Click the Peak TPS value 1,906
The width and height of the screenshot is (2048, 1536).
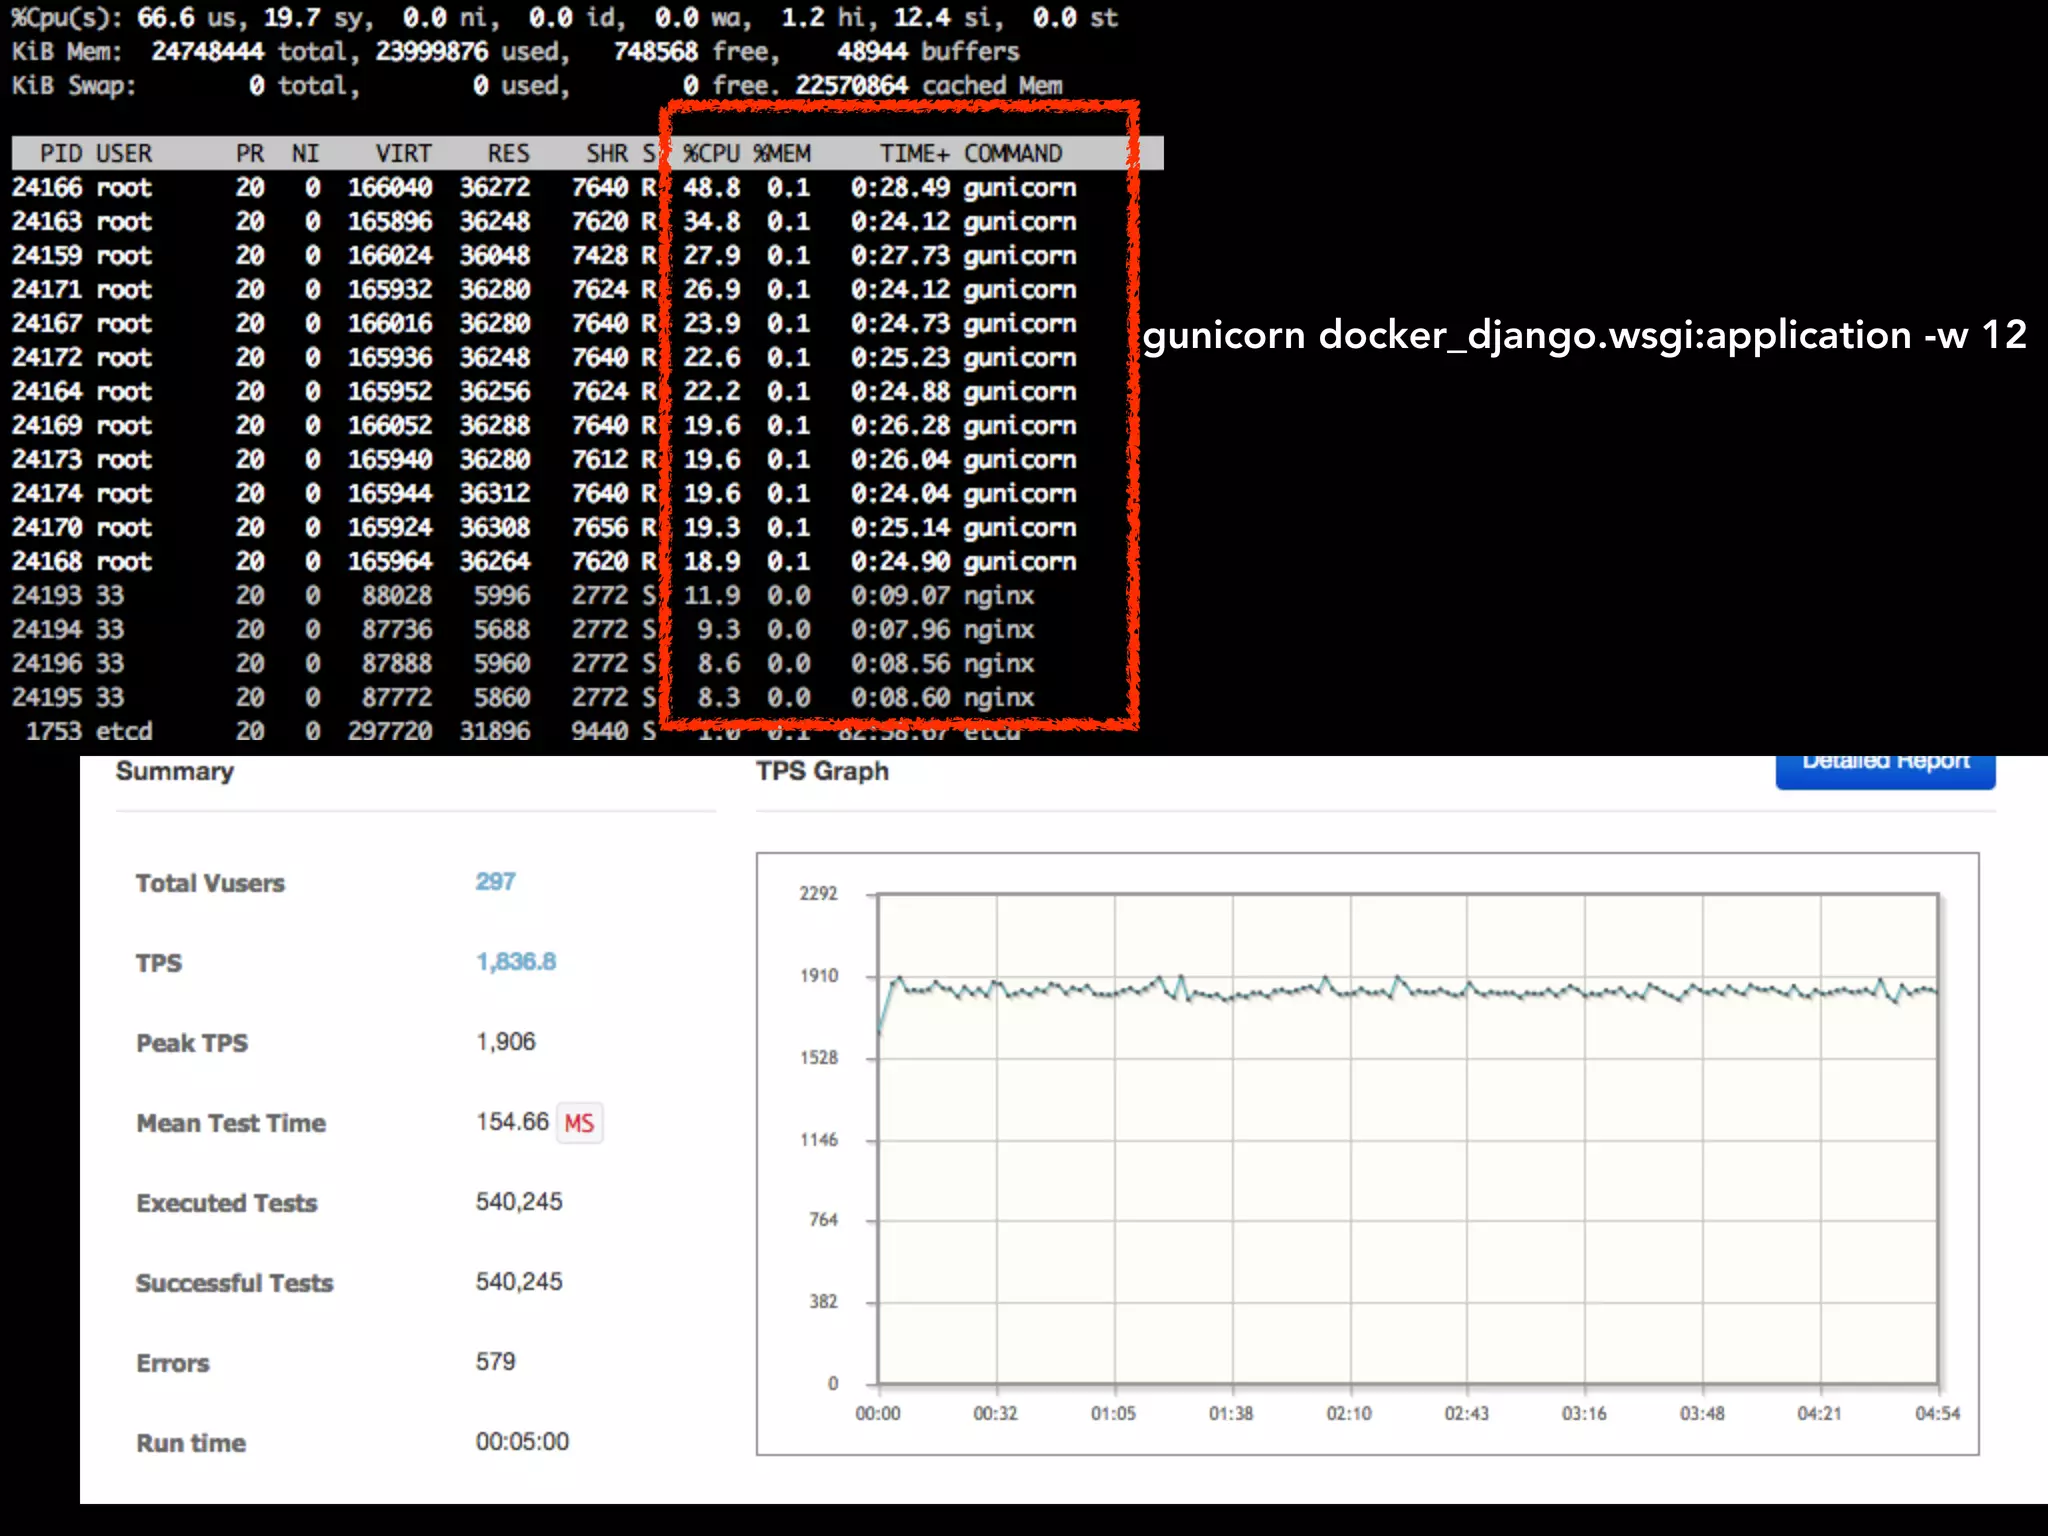tap(506, 1042)
